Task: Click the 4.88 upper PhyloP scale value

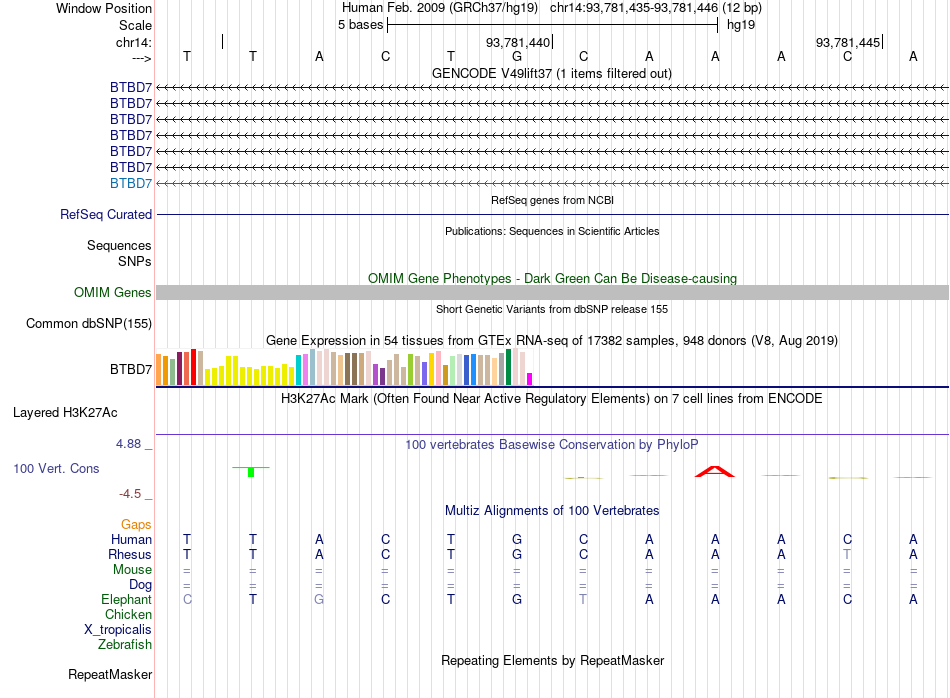Action: [x=128, y=444]
